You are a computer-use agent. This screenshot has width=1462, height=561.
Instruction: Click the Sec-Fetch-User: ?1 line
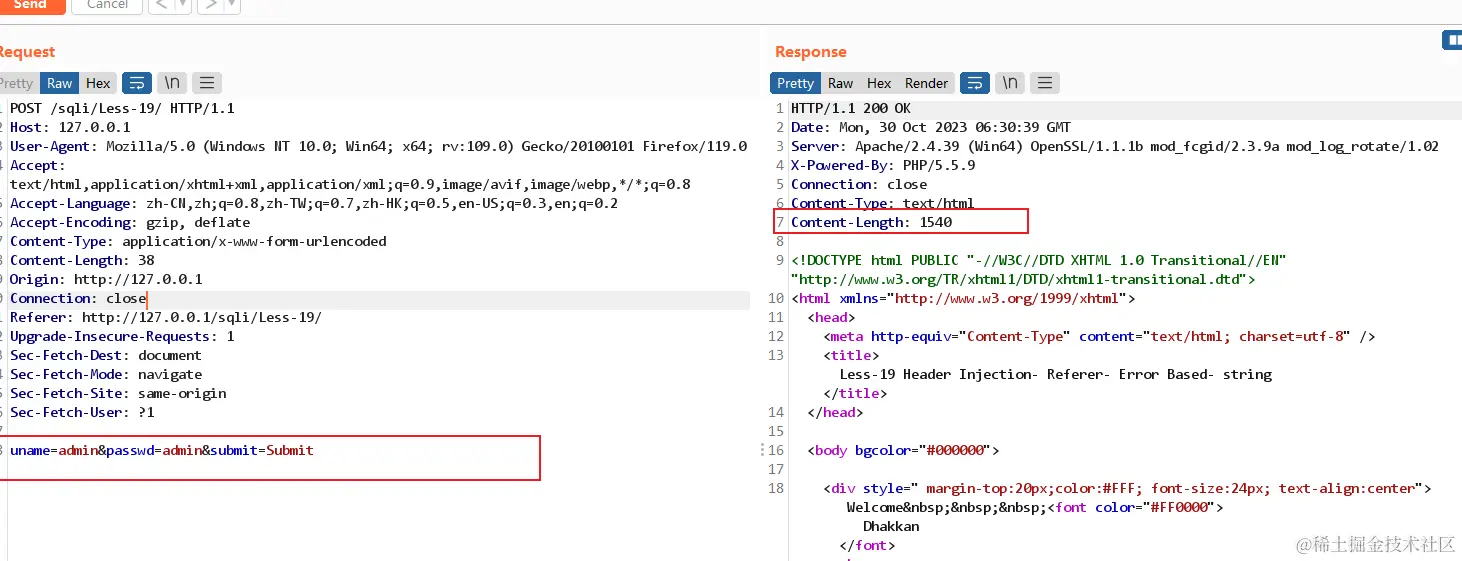coord(82,412)
